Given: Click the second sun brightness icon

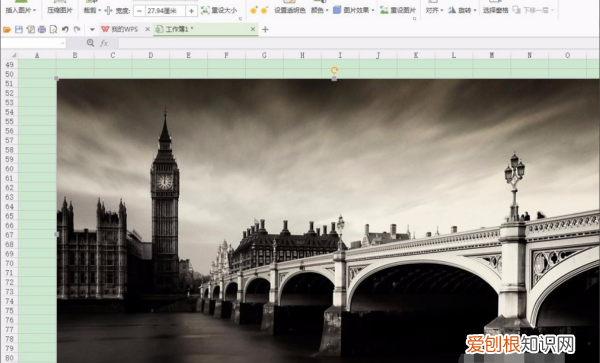Looking at the screenshot, I should pos(264,10).
